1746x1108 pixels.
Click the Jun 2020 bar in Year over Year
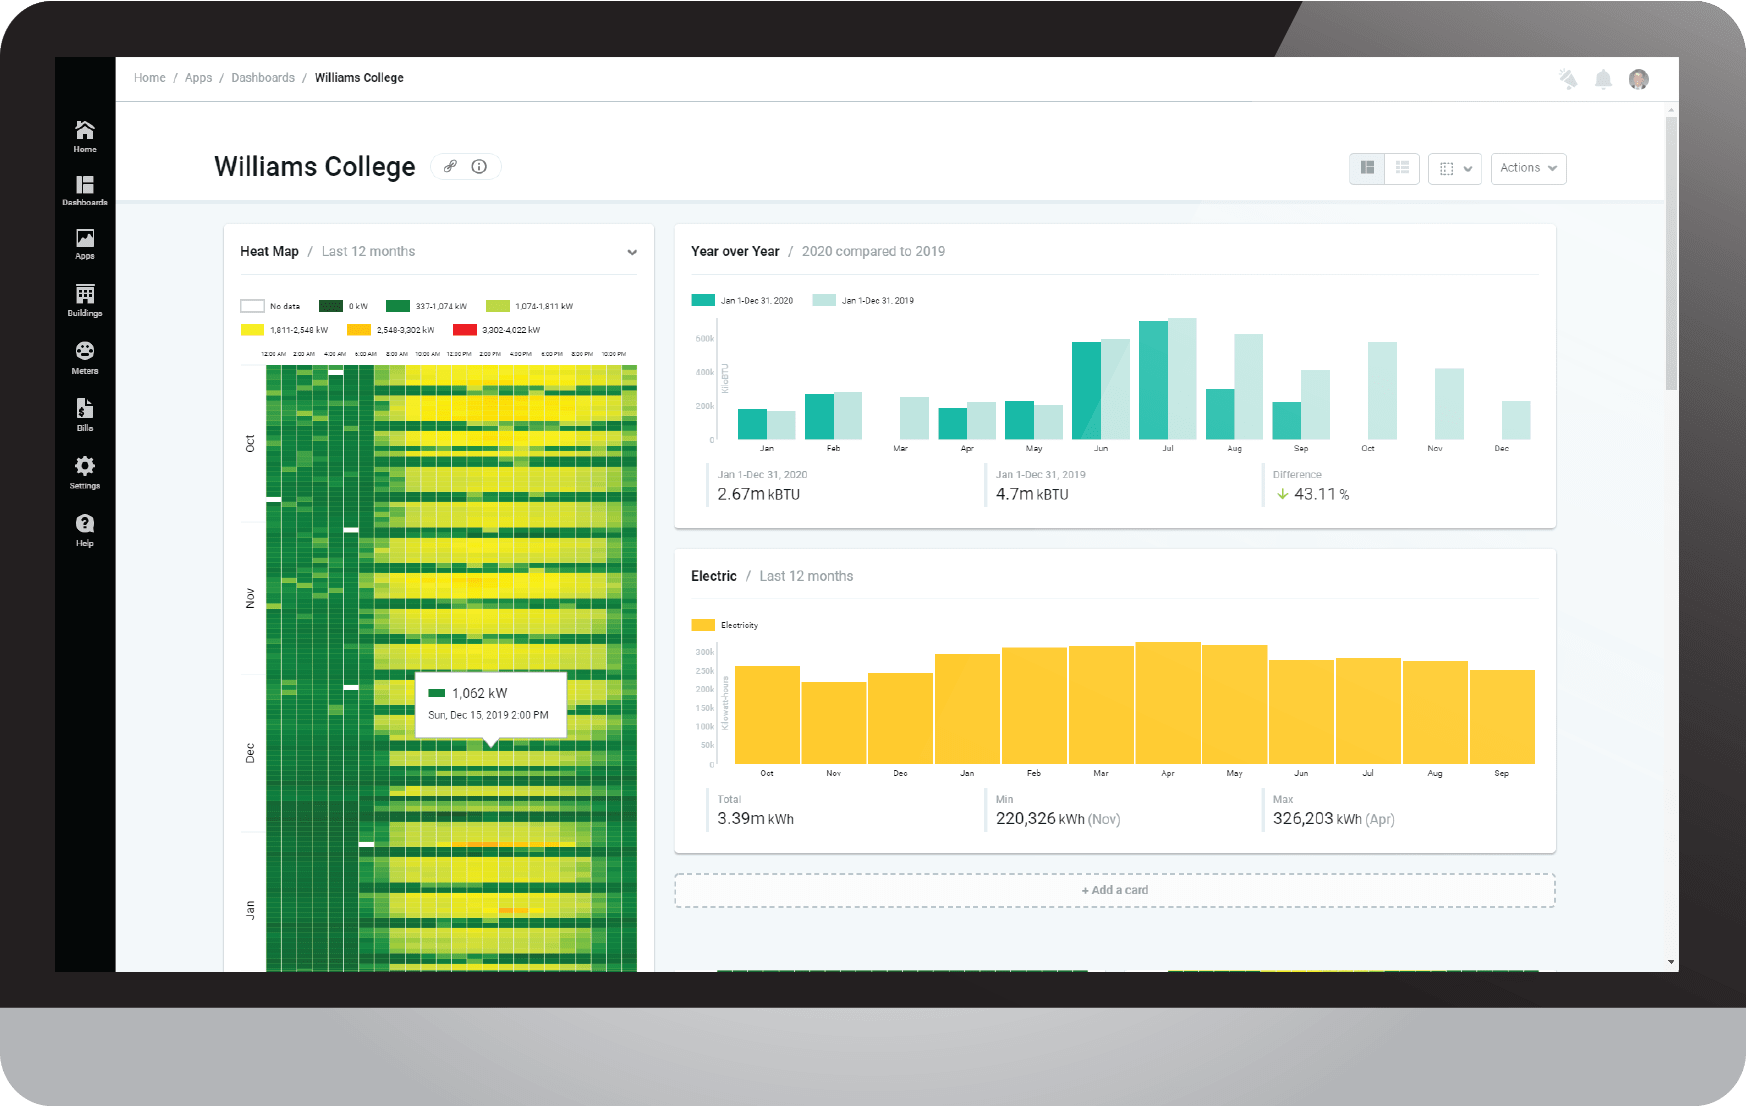[x=1086, y=391]
